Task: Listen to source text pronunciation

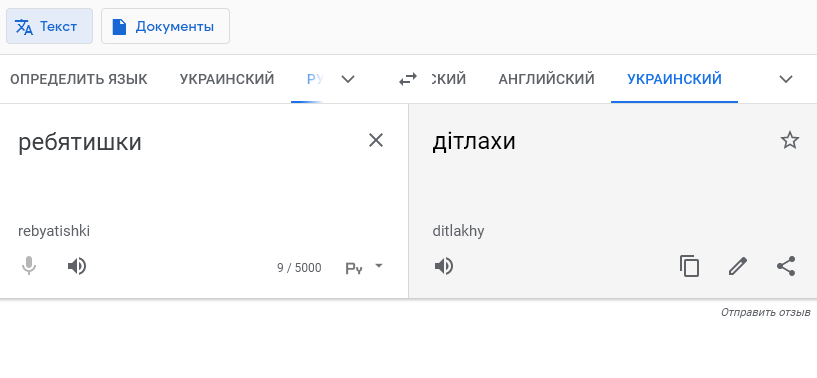Action: click(x=77, y=266)
